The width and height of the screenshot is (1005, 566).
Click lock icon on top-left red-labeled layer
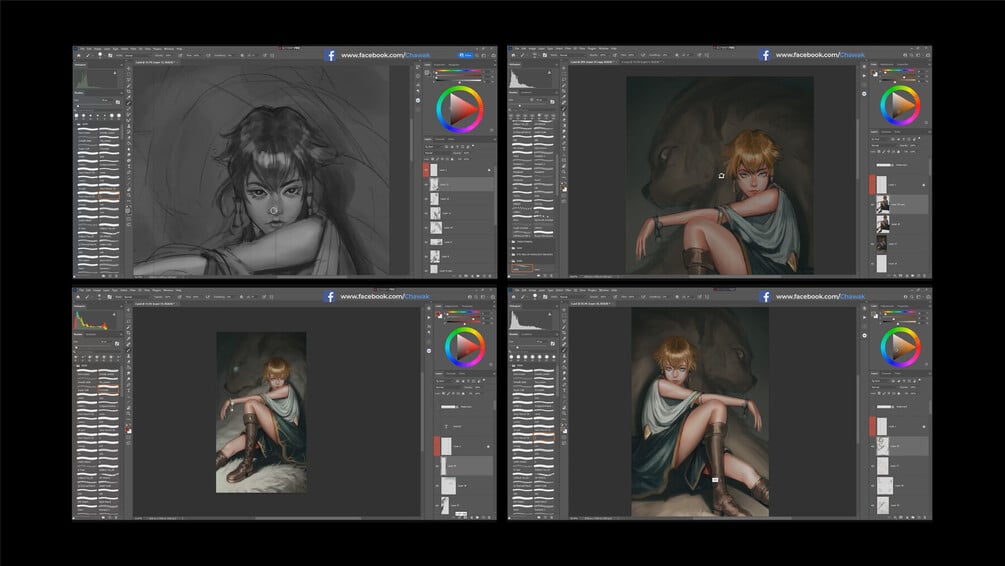[x=490, y=171]
